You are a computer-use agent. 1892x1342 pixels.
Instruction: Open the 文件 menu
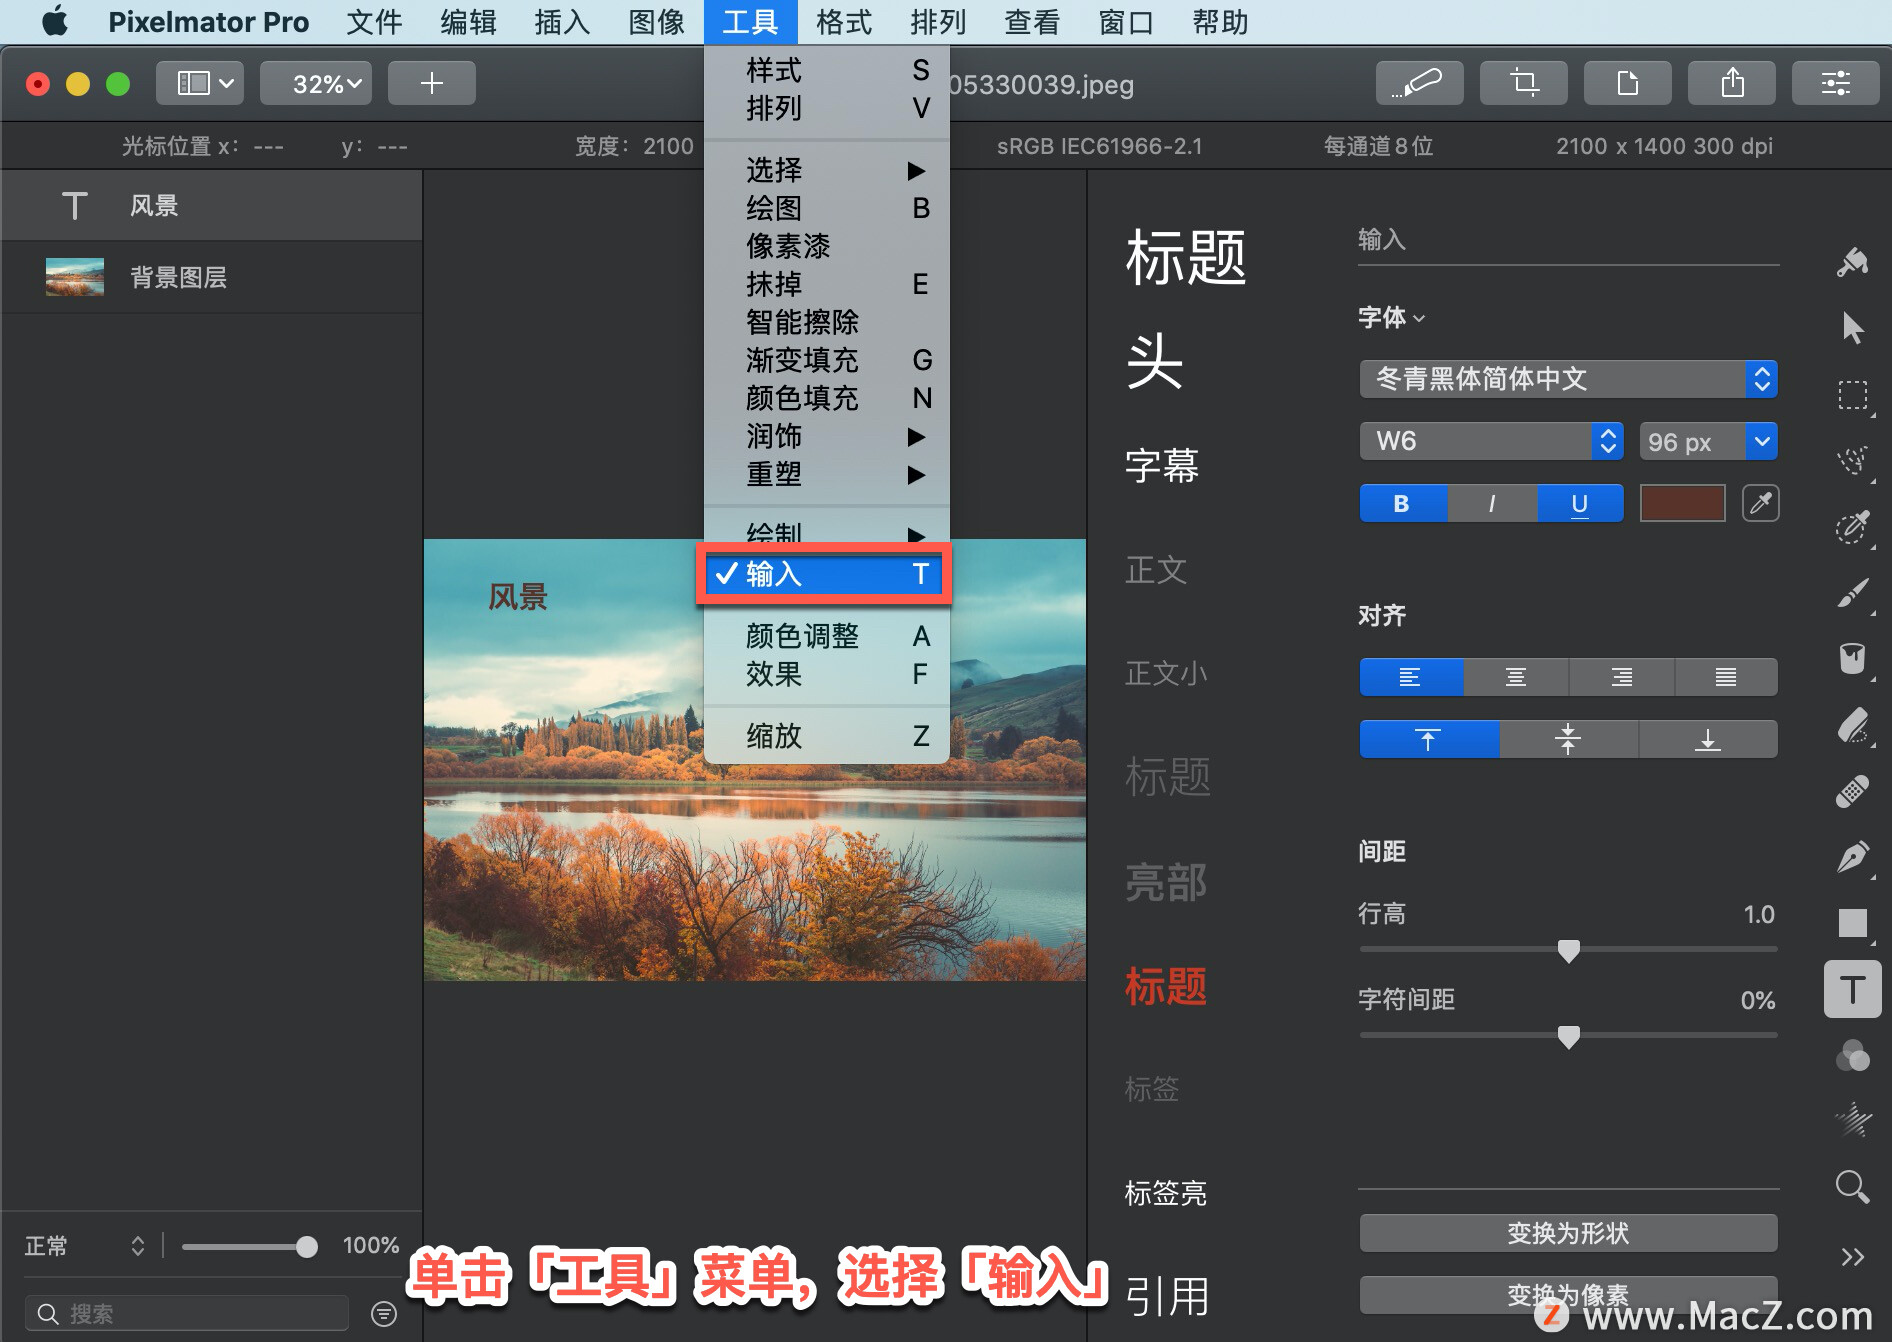point(374,22)
